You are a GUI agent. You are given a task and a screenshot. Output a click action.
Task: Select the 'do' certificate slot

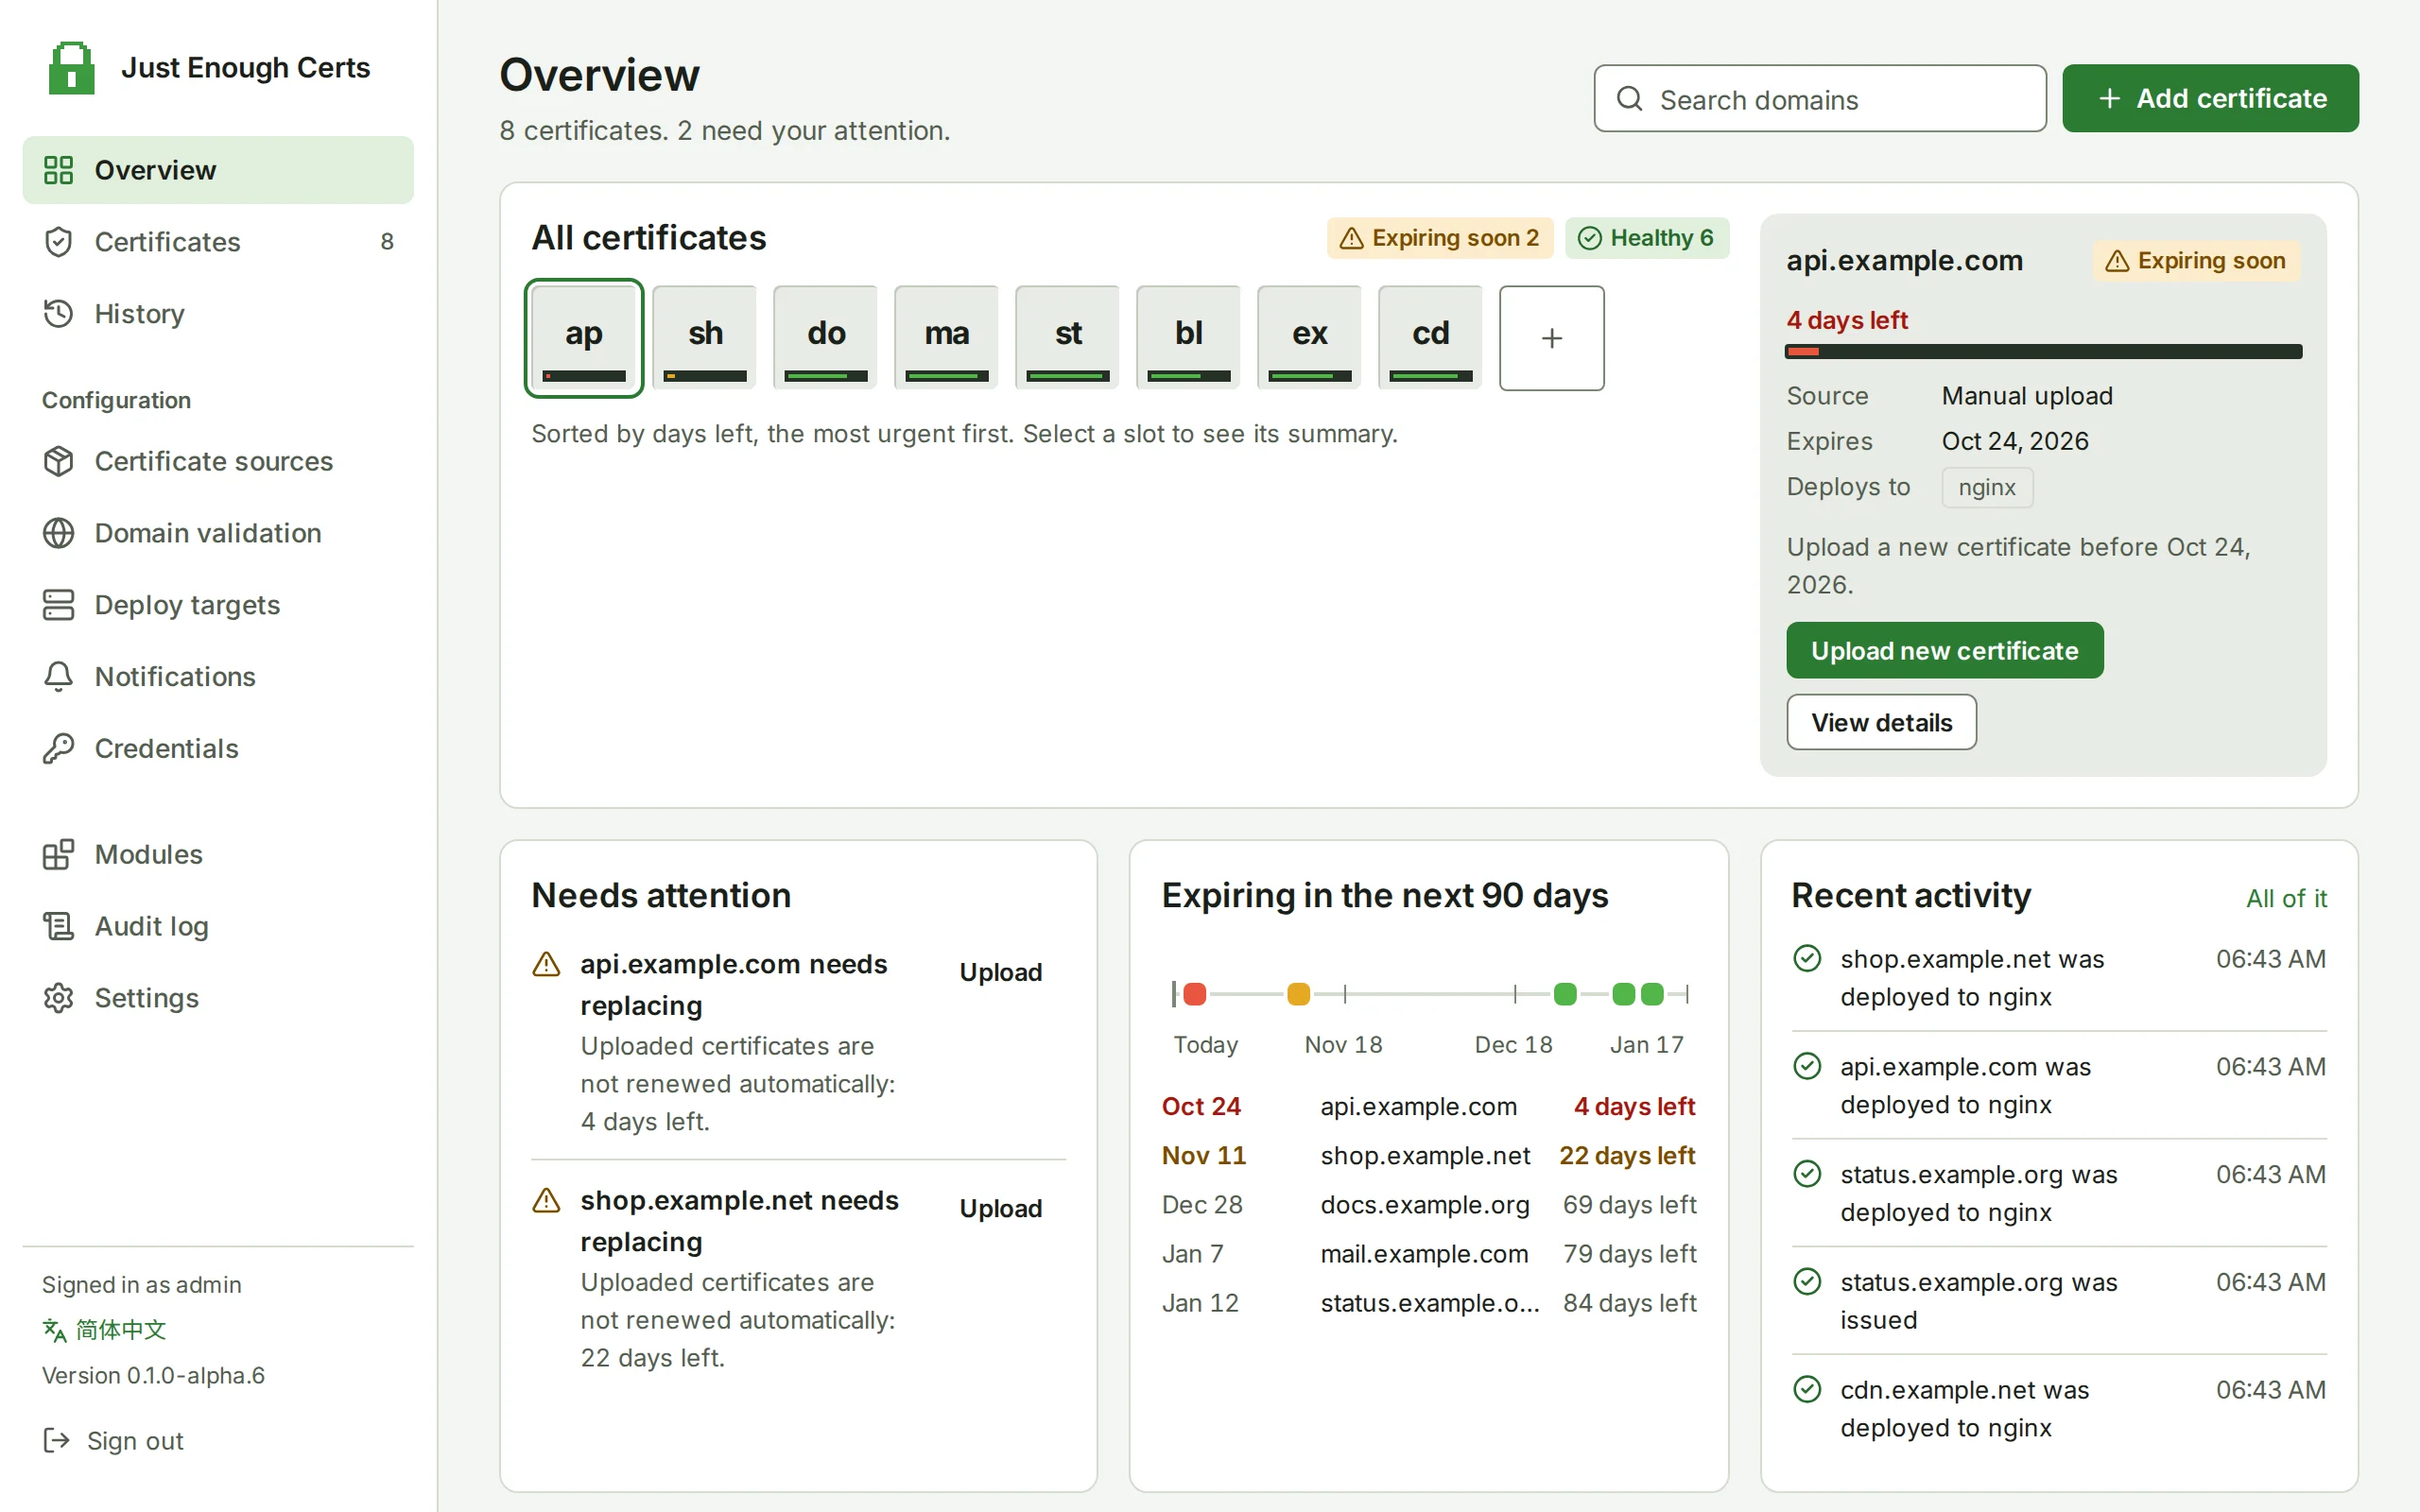click(826, 338)
